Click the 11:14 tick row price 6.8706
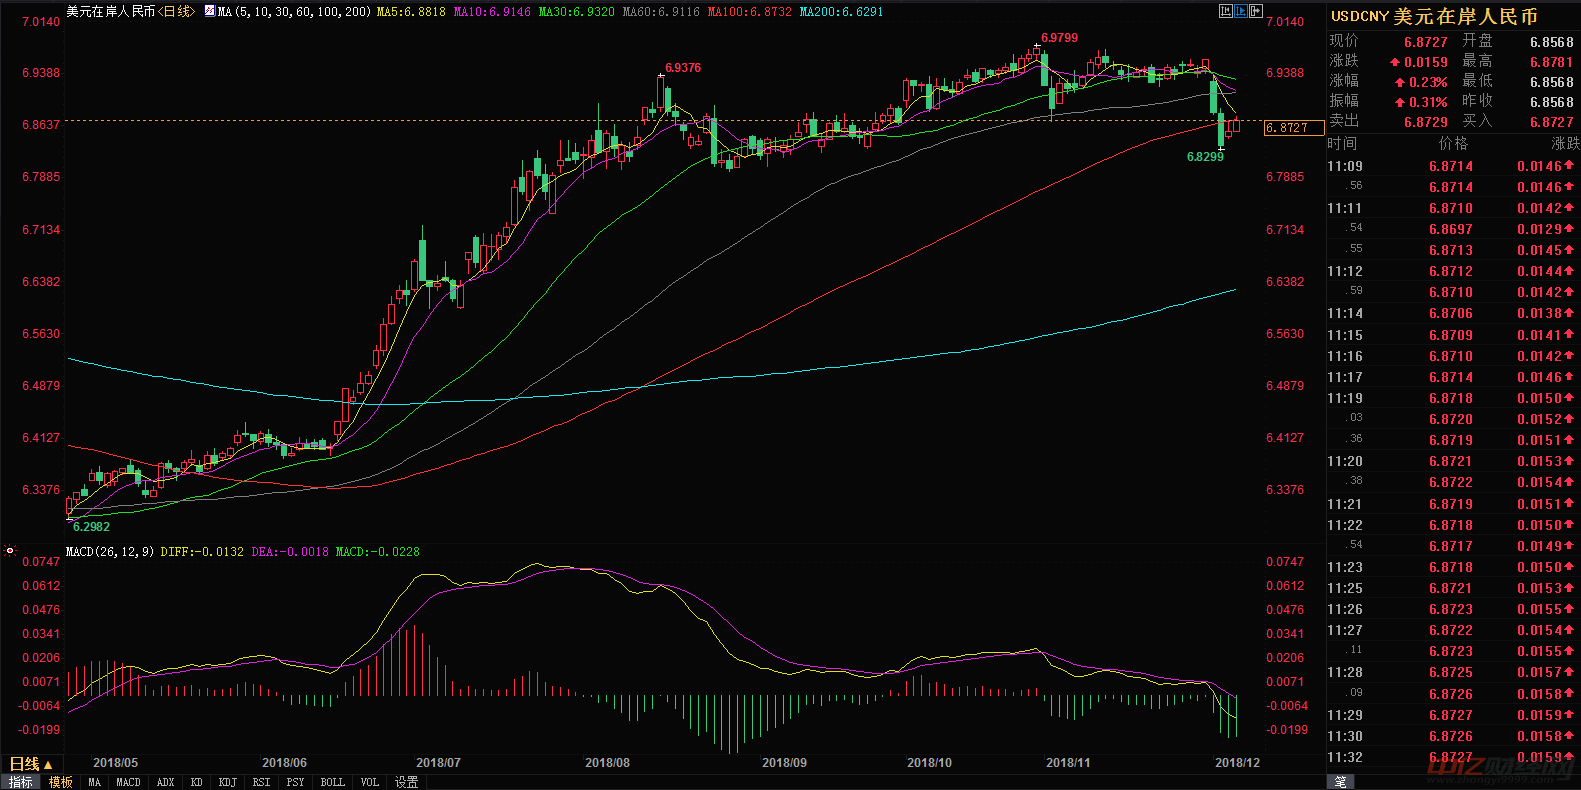1581x790 pixels. [1451, 314]
